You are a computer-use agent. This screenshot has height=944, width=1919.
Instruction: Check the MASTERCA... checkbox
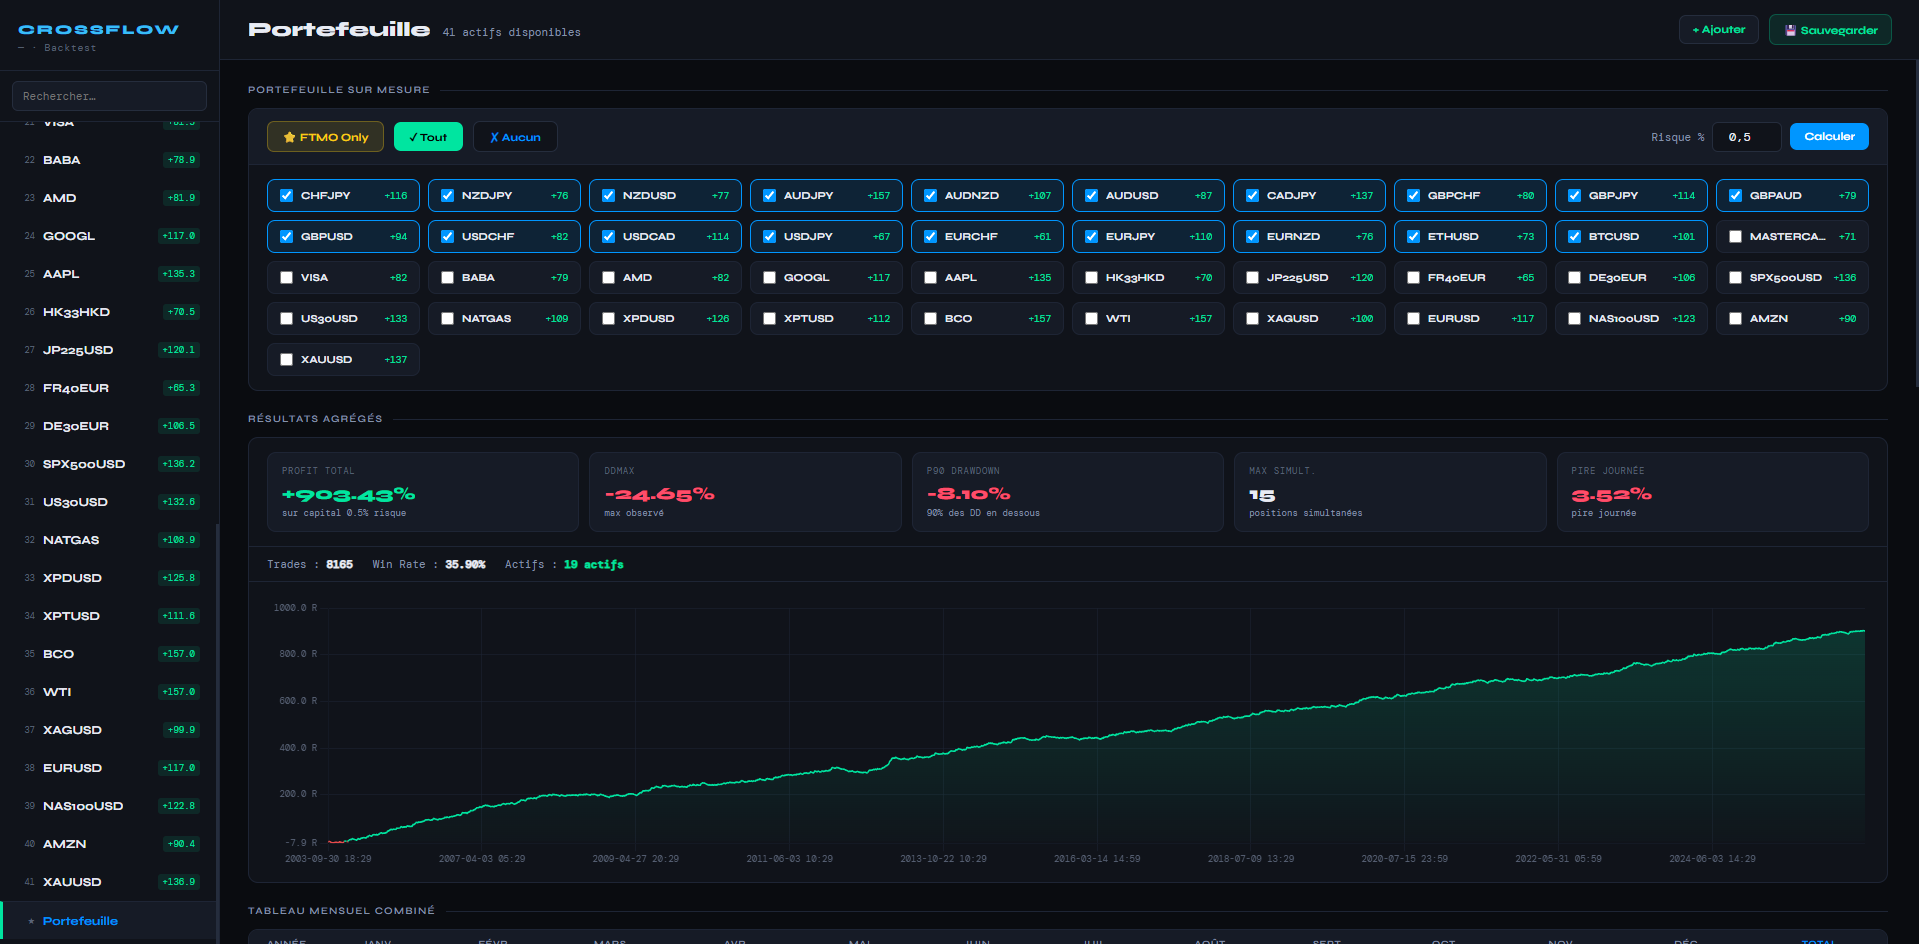point(1736,237)
